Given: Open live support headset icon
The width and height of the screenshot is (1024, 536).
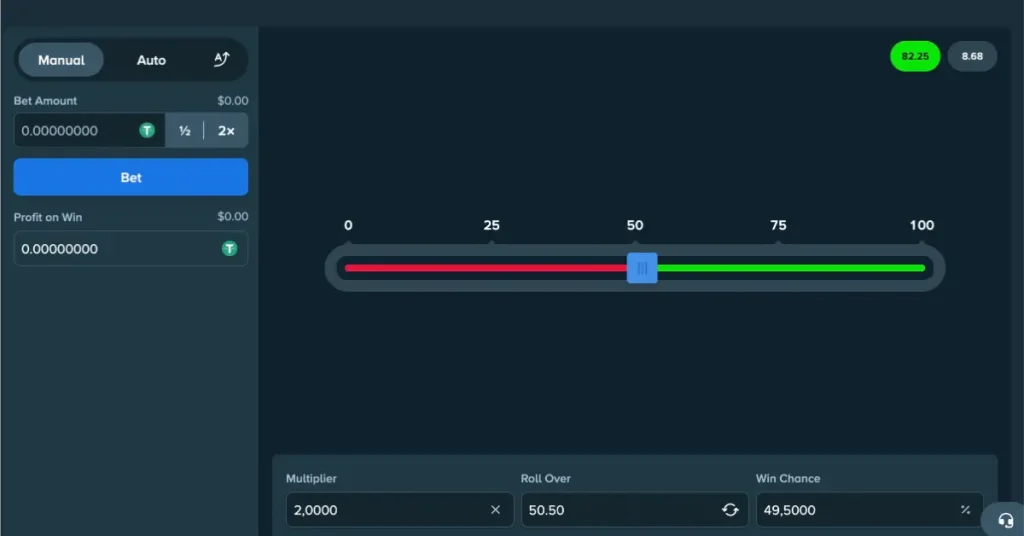Looking at the screenshot, I should coord(1005,520).
